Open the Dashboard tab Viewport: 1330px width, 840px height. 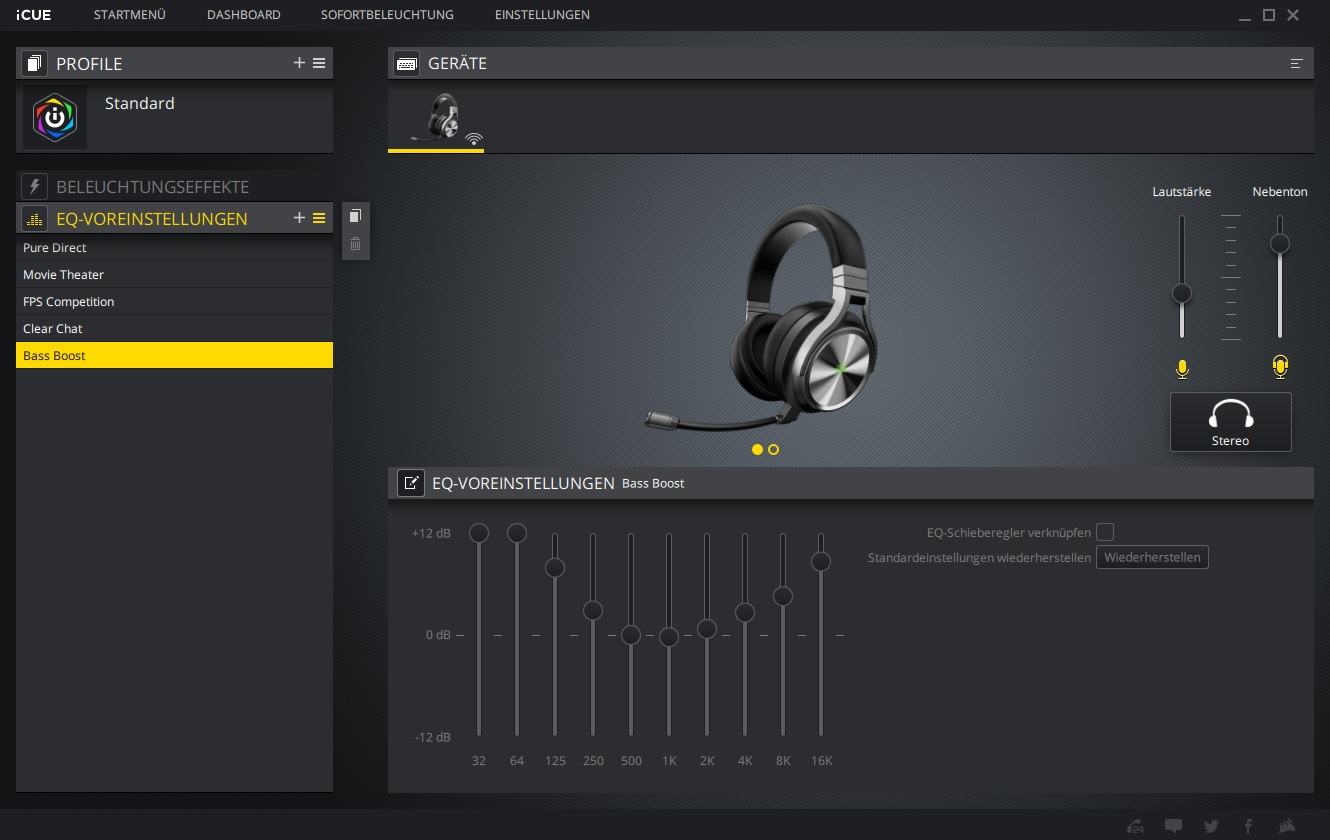[244, 15]
